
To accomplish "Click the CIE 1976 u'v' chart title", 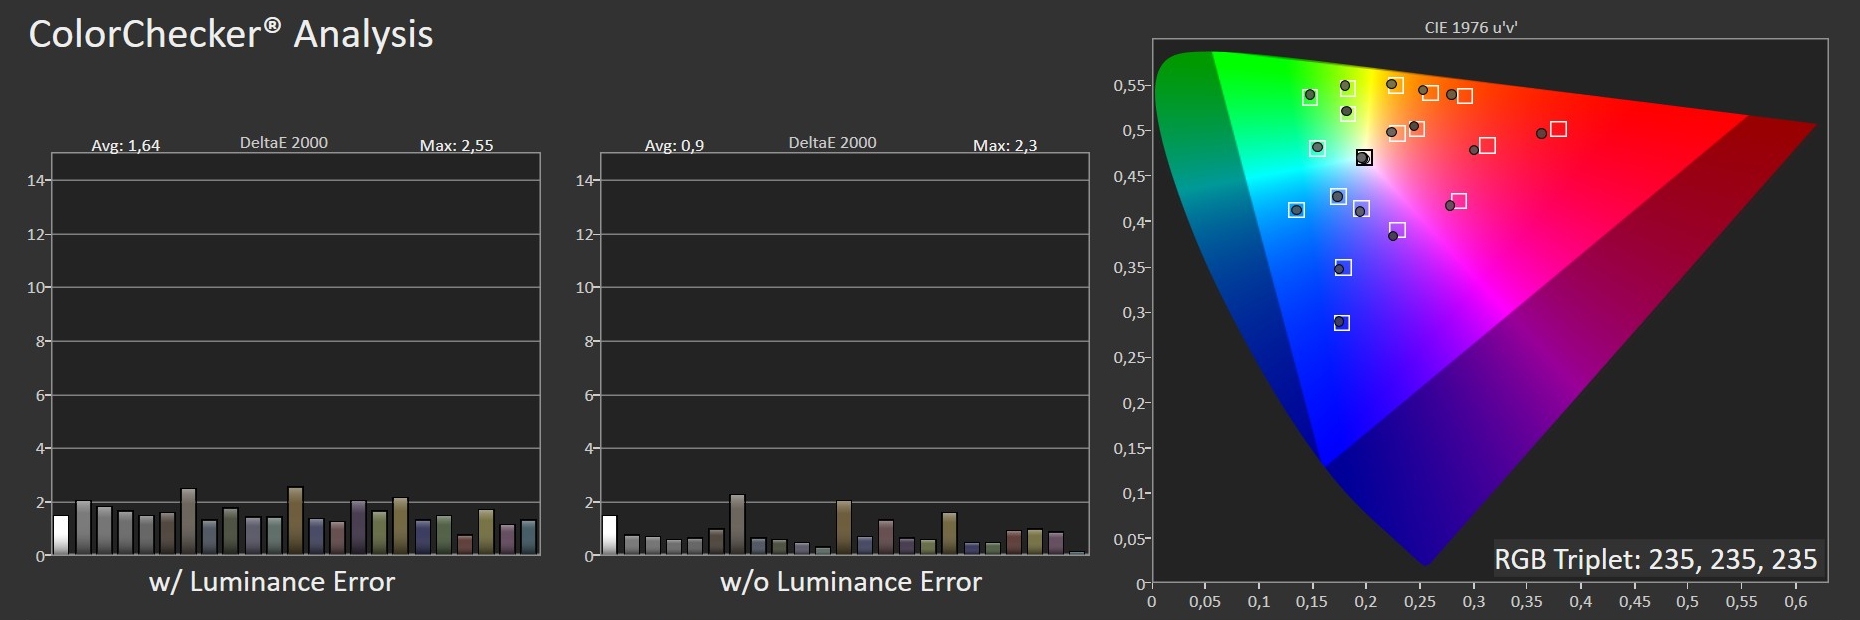I will coord(1470,27).
